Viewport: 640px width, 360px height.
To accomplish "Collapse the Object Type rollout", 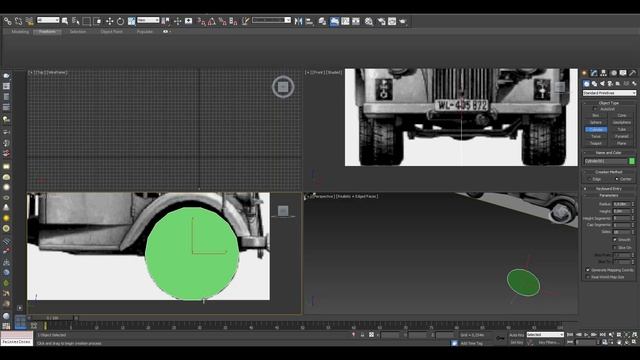I will [x=609, y=103].
